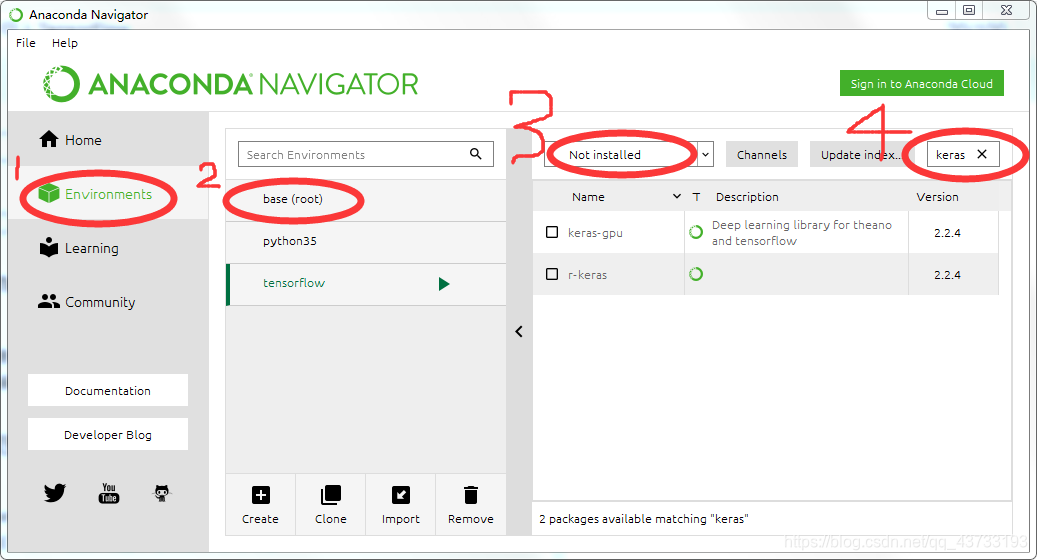The height and width of the screenshot is (560, 1037).
Task: Click the Name column sort arrow
Action: 677,196
